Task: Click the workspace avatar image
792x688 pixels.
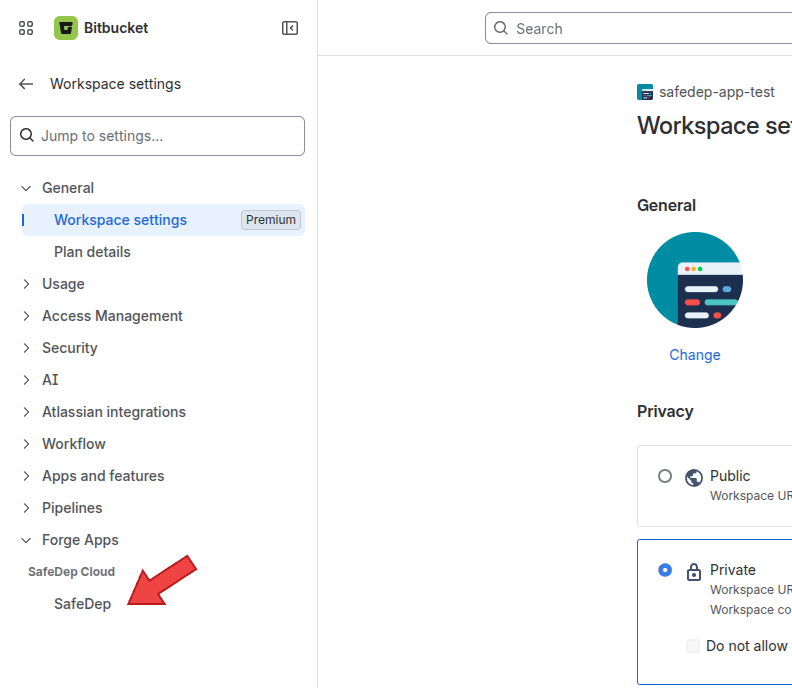Action: coord(695,280)
